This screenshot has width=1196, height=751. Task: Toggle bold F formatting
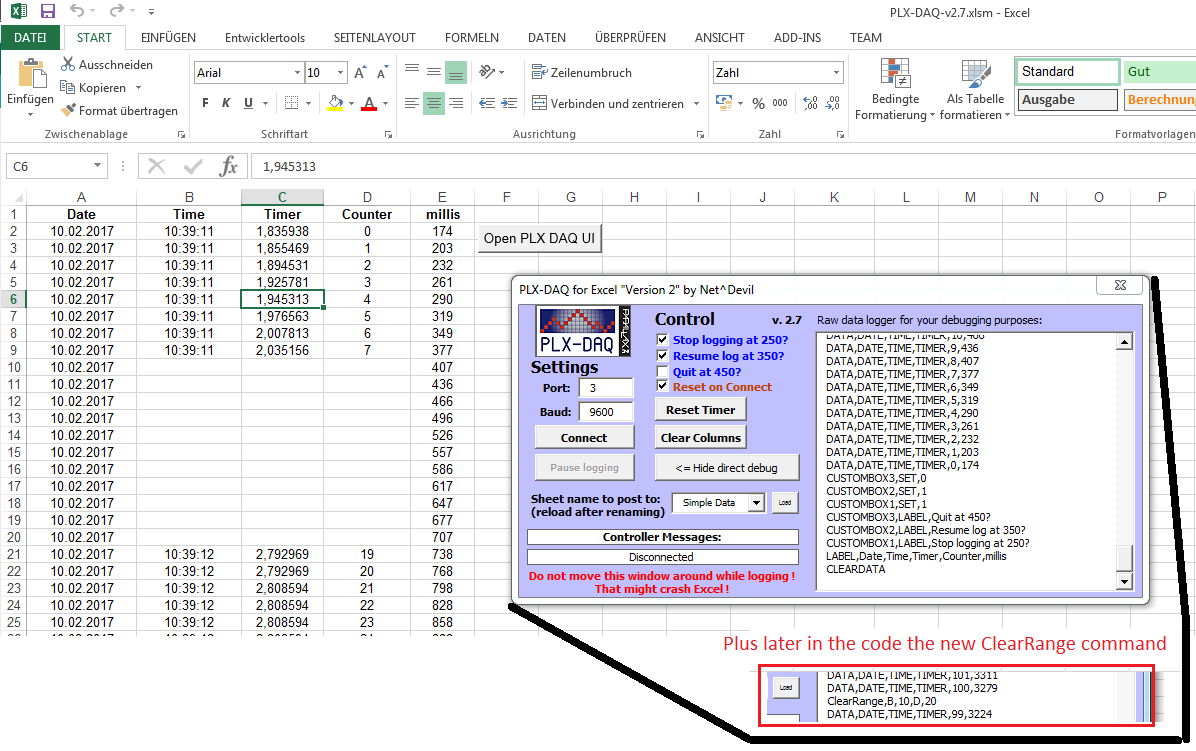tap(204, 103)
